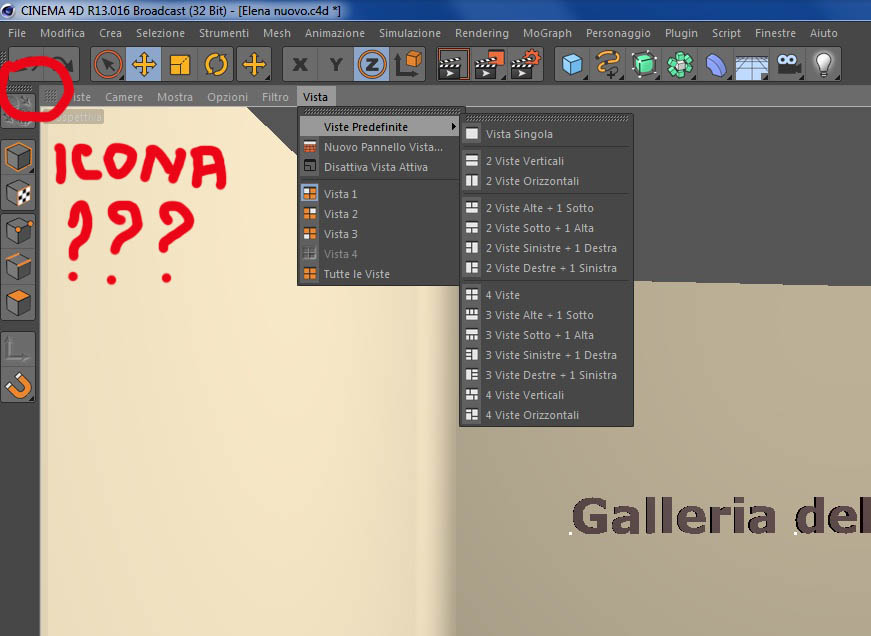The height and width of the screenshot is (636, 871).
Task: Toggle the Z axis lock
Action: (371, 64)
